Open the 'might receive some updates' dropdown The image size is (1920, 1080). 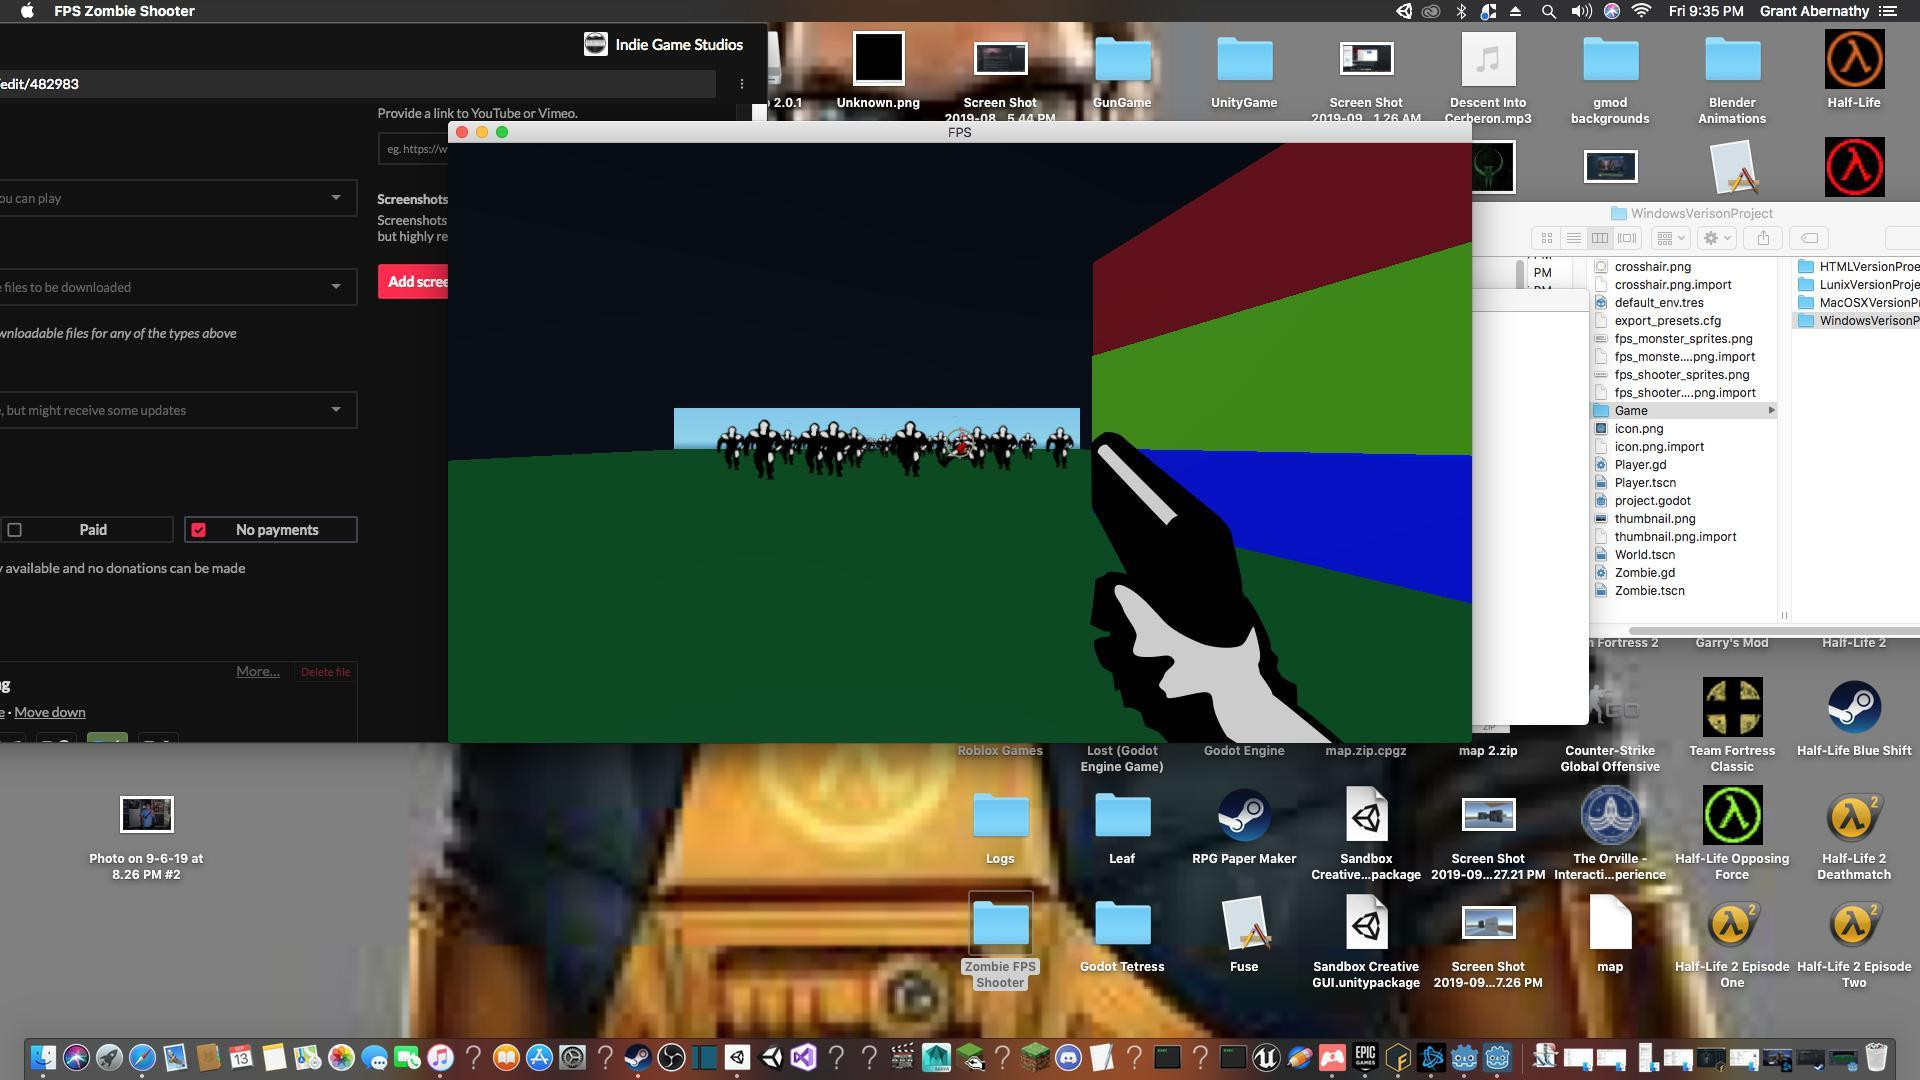click(x=178, y=410)
